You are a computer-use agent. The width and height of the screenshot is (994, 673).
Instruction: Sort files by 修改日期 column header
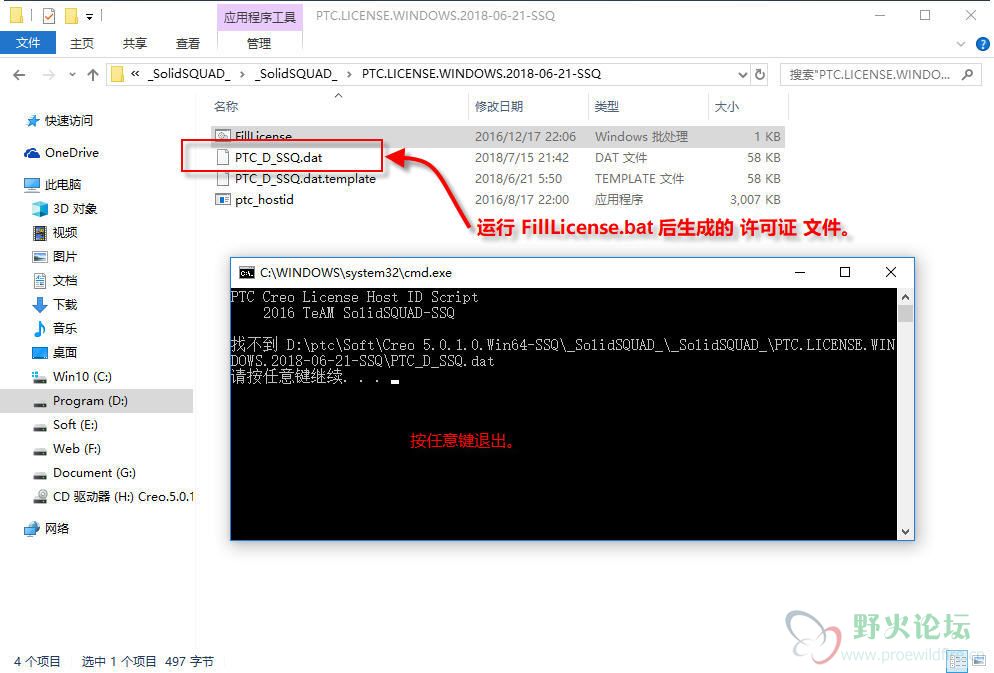[499, 106]
